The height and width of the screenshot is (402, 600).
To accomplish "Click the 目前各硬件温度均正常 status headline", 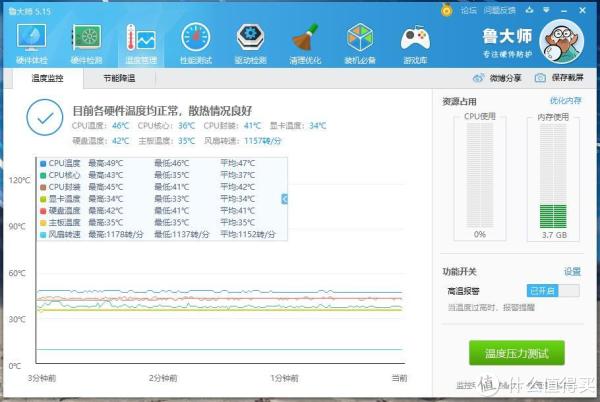I will point(162,111).
